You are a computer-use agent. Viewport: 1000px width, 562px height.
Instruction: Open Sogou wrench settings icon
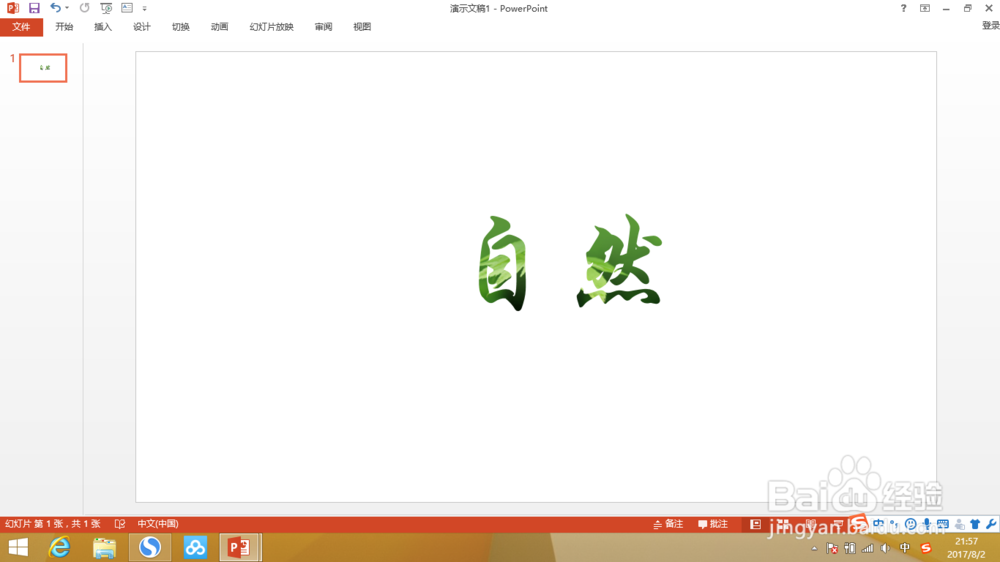point(991,524)
